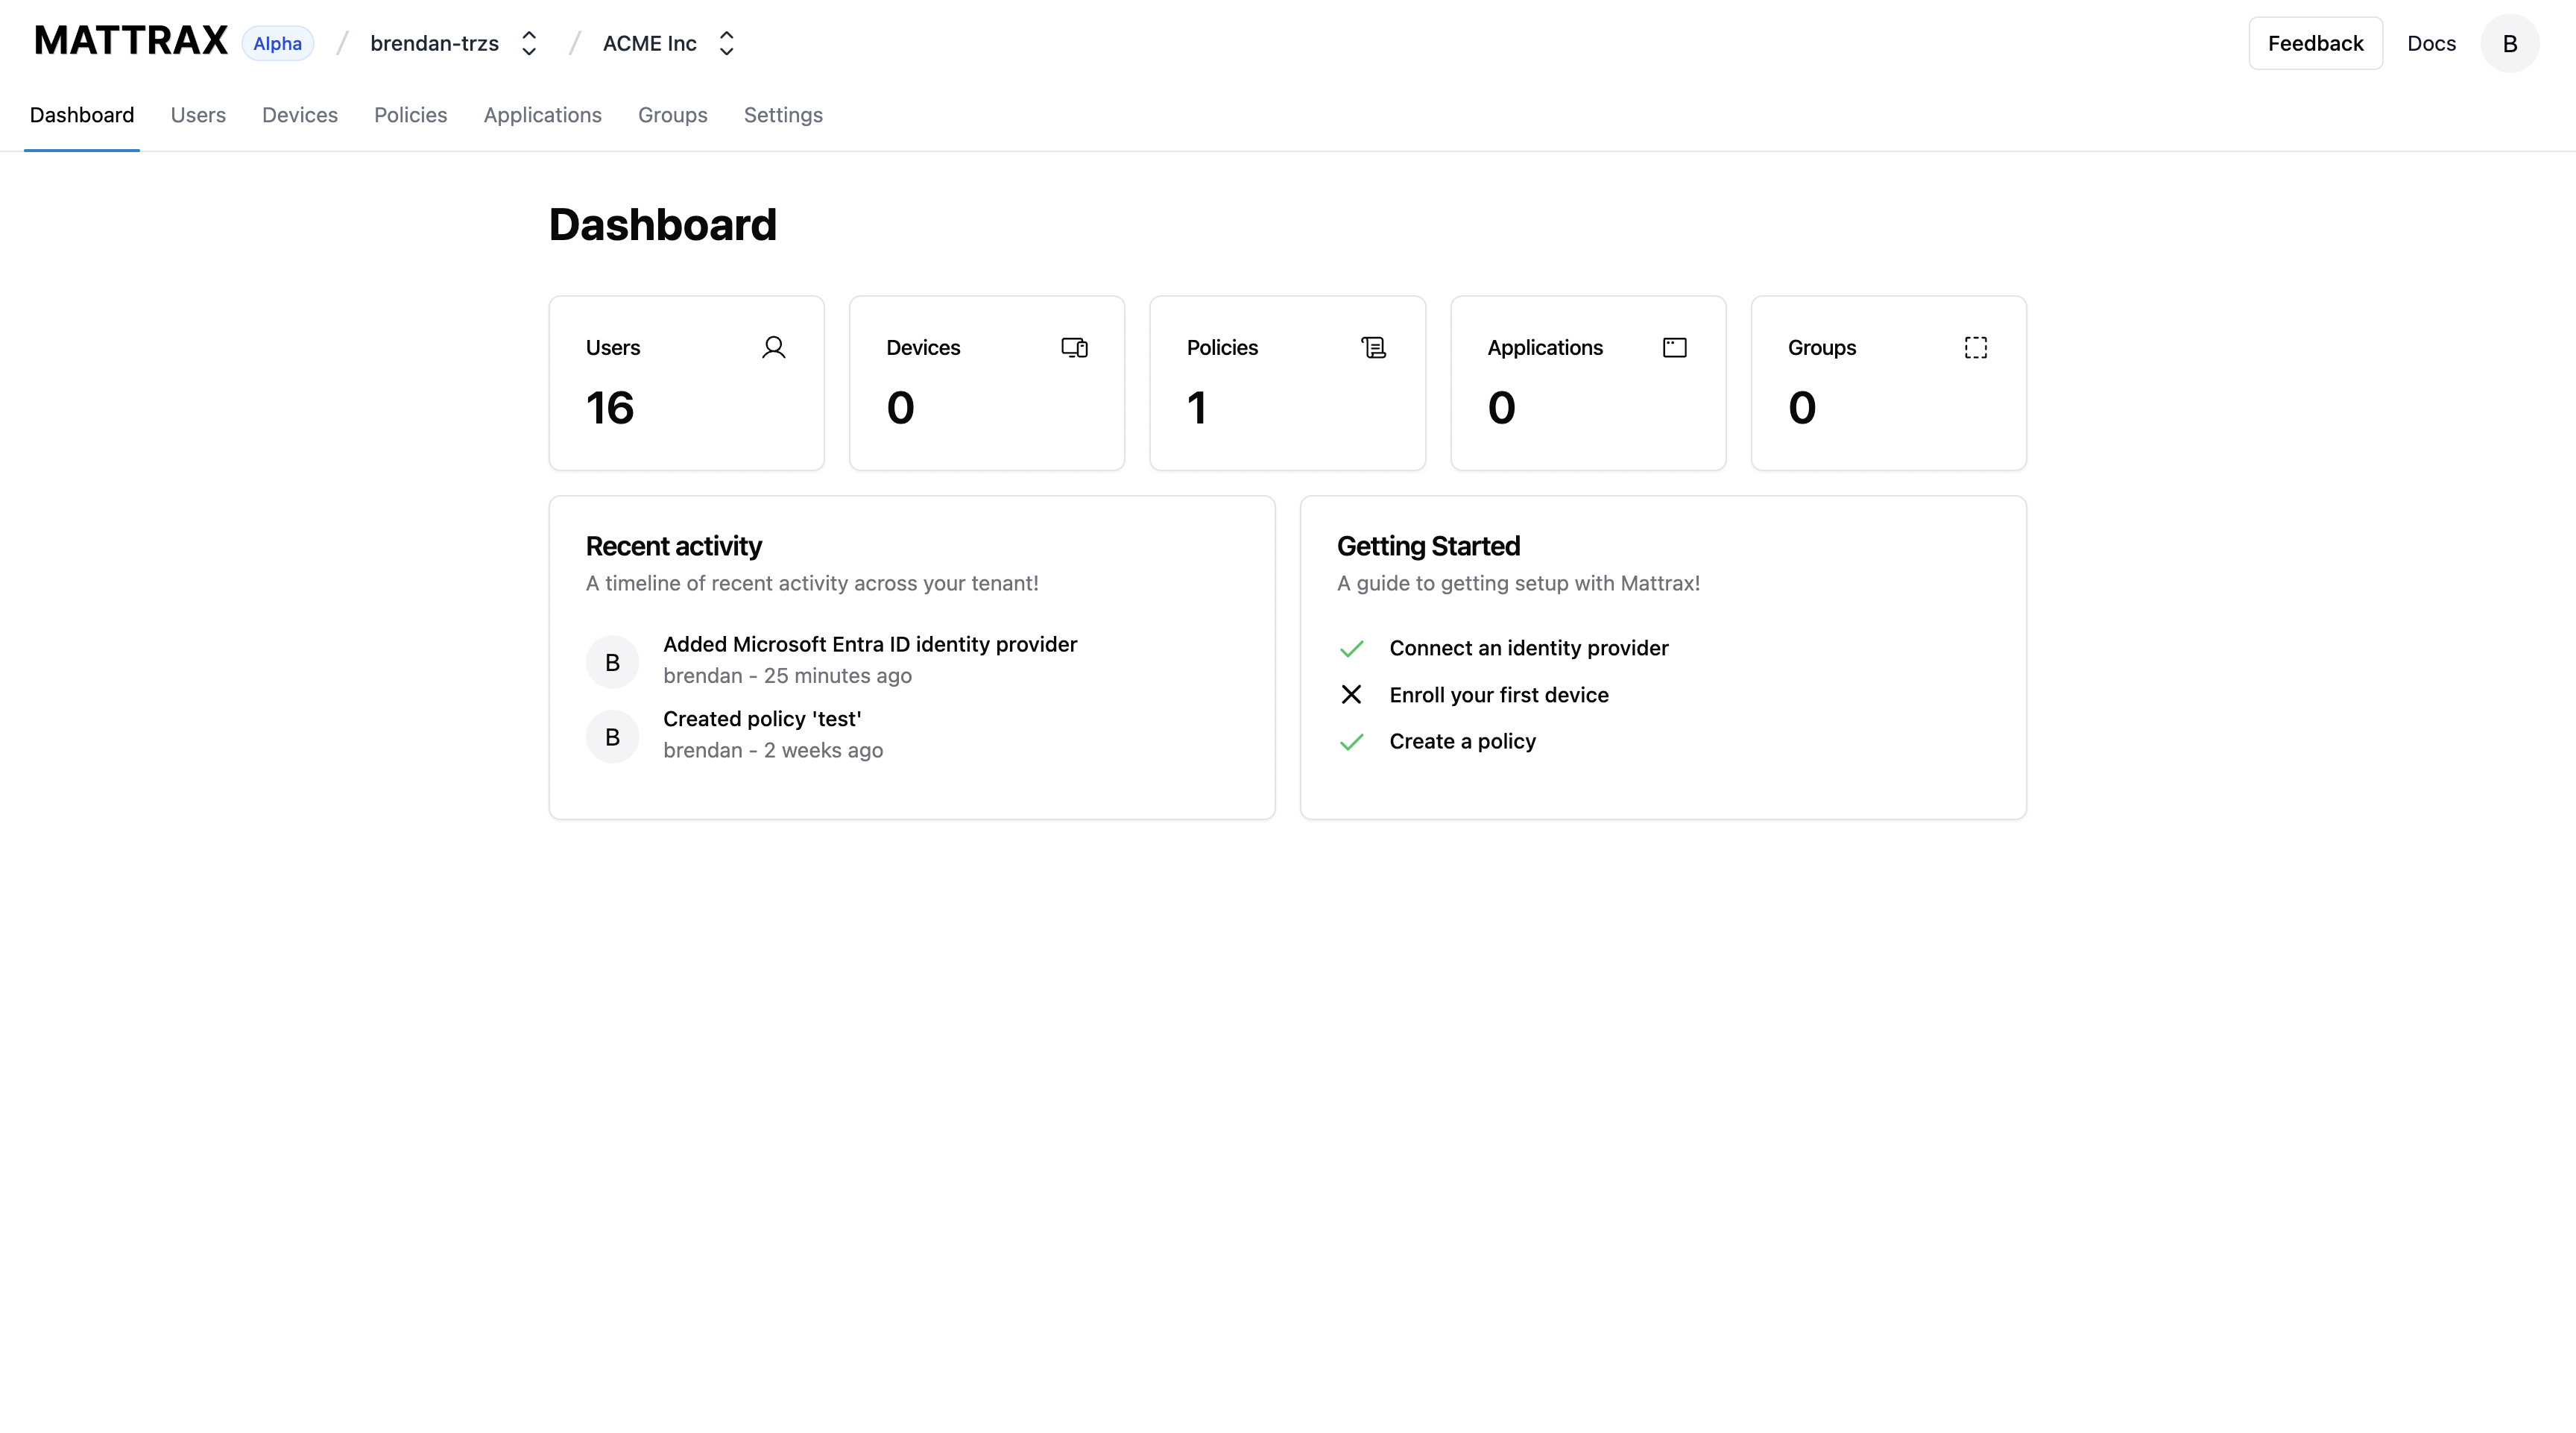The width and height of the screenshot is (2576, 1433).
Task: Switch to the Policies tab
Action: [410, 115]
